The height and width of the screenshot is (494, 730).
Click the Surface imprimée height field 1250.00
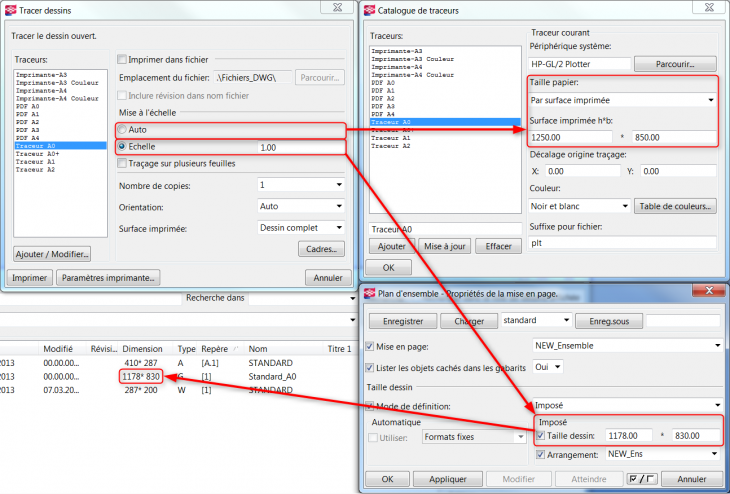click(571, 137)
